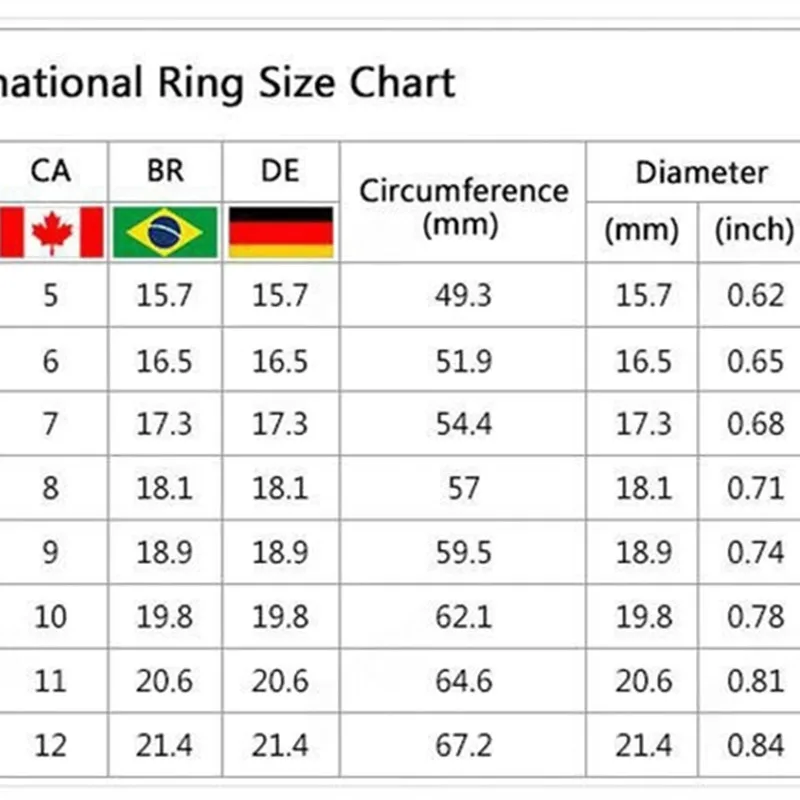Click the Canada flag icon
Viewport: 800px width, 800px height.
pos(52,232)
